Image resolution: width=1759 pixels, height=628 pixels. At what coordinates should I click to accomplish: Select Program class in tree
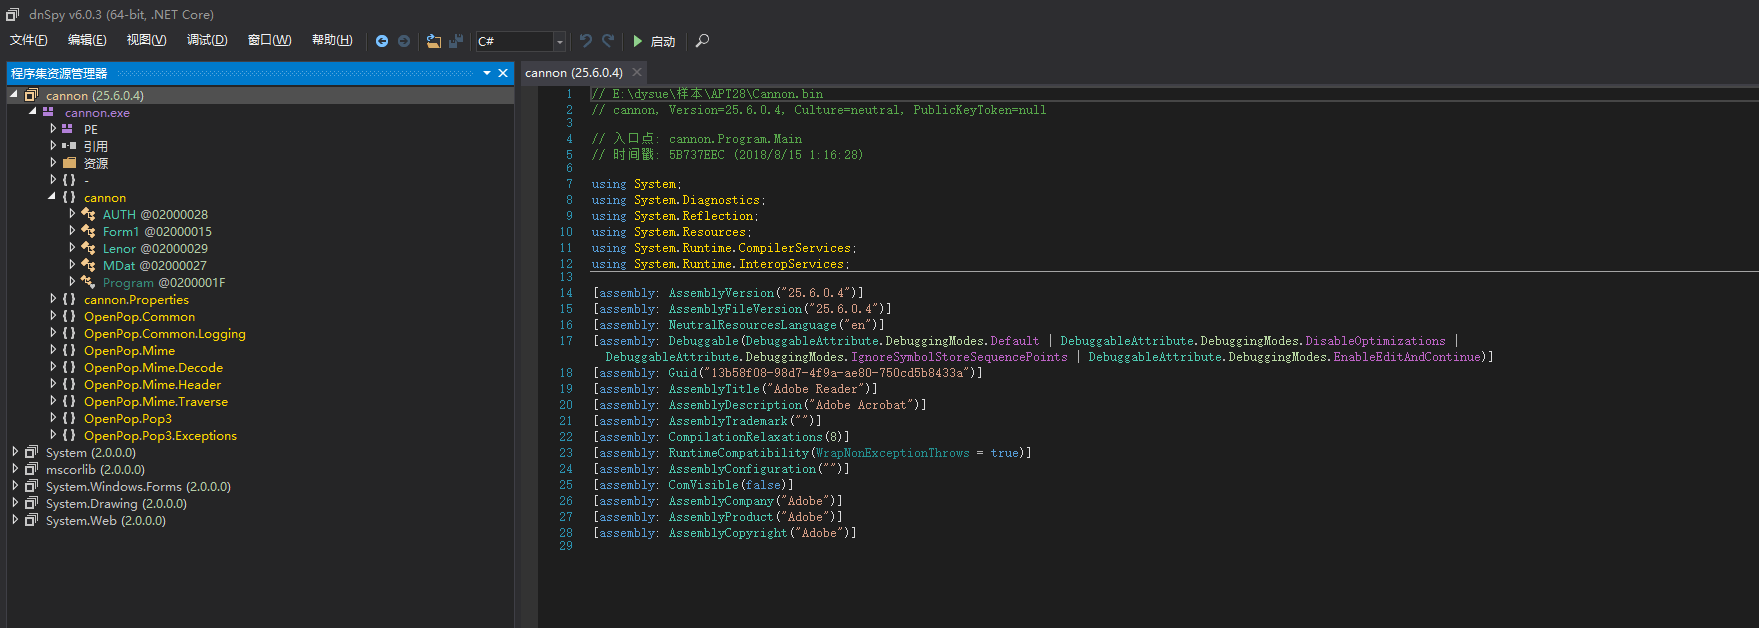pos(128,283)
